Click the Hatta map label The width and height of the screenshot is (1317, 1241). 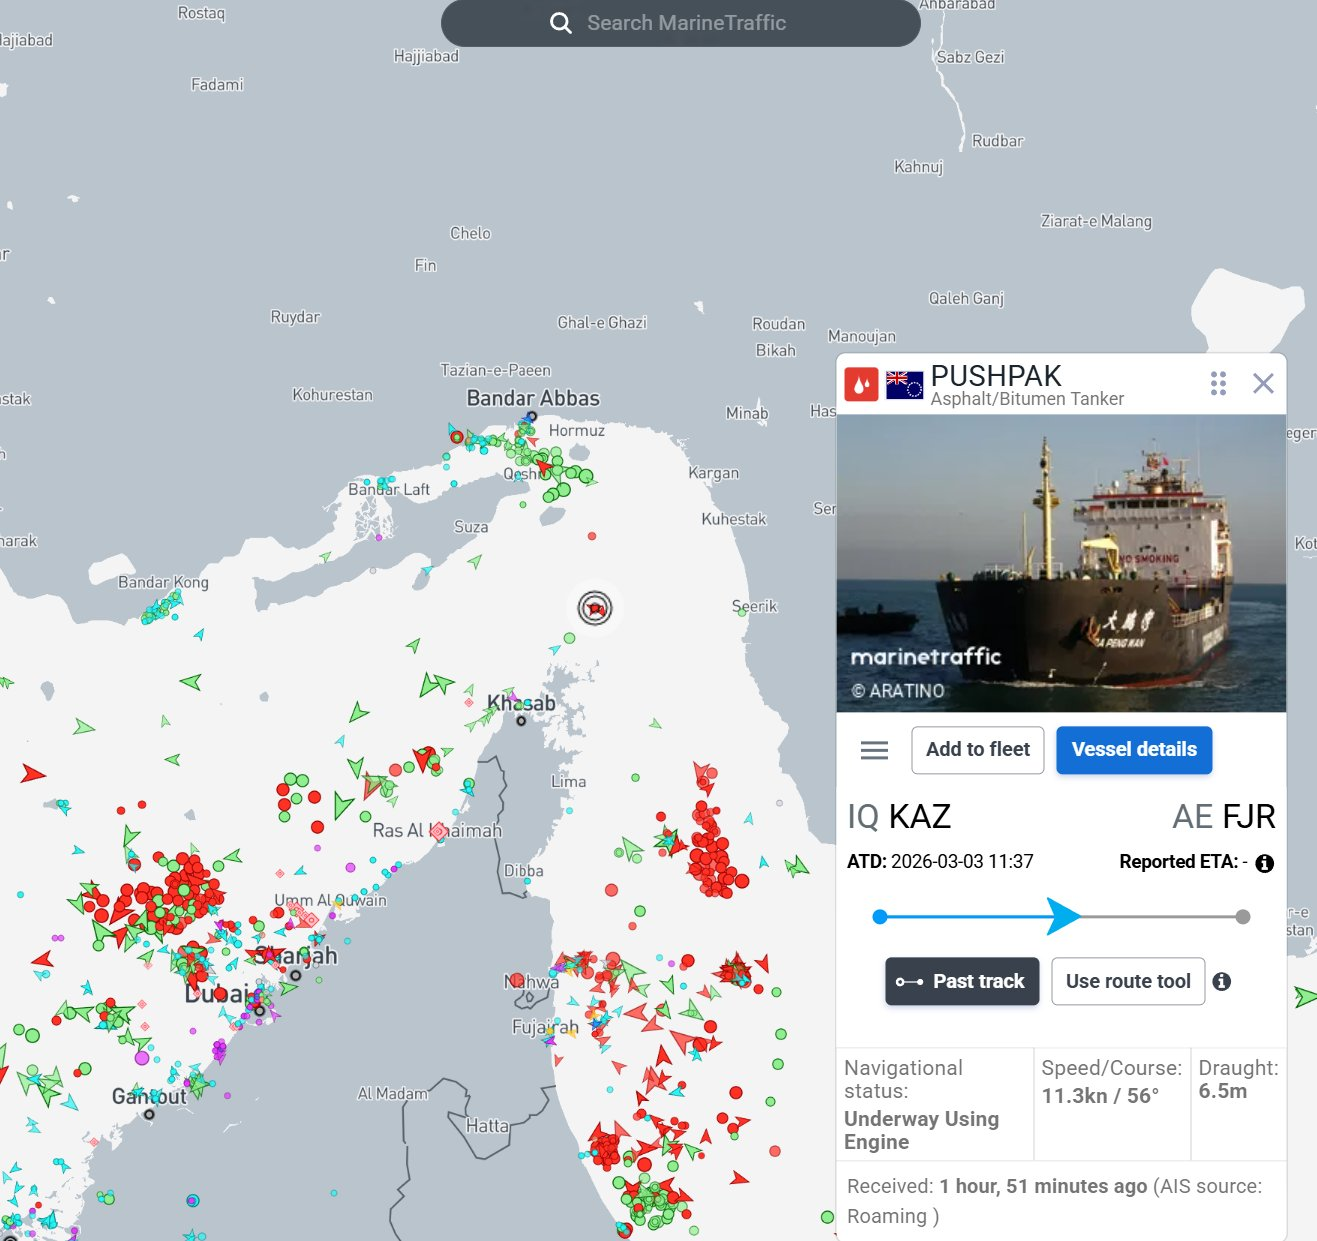coord(487,1126)
